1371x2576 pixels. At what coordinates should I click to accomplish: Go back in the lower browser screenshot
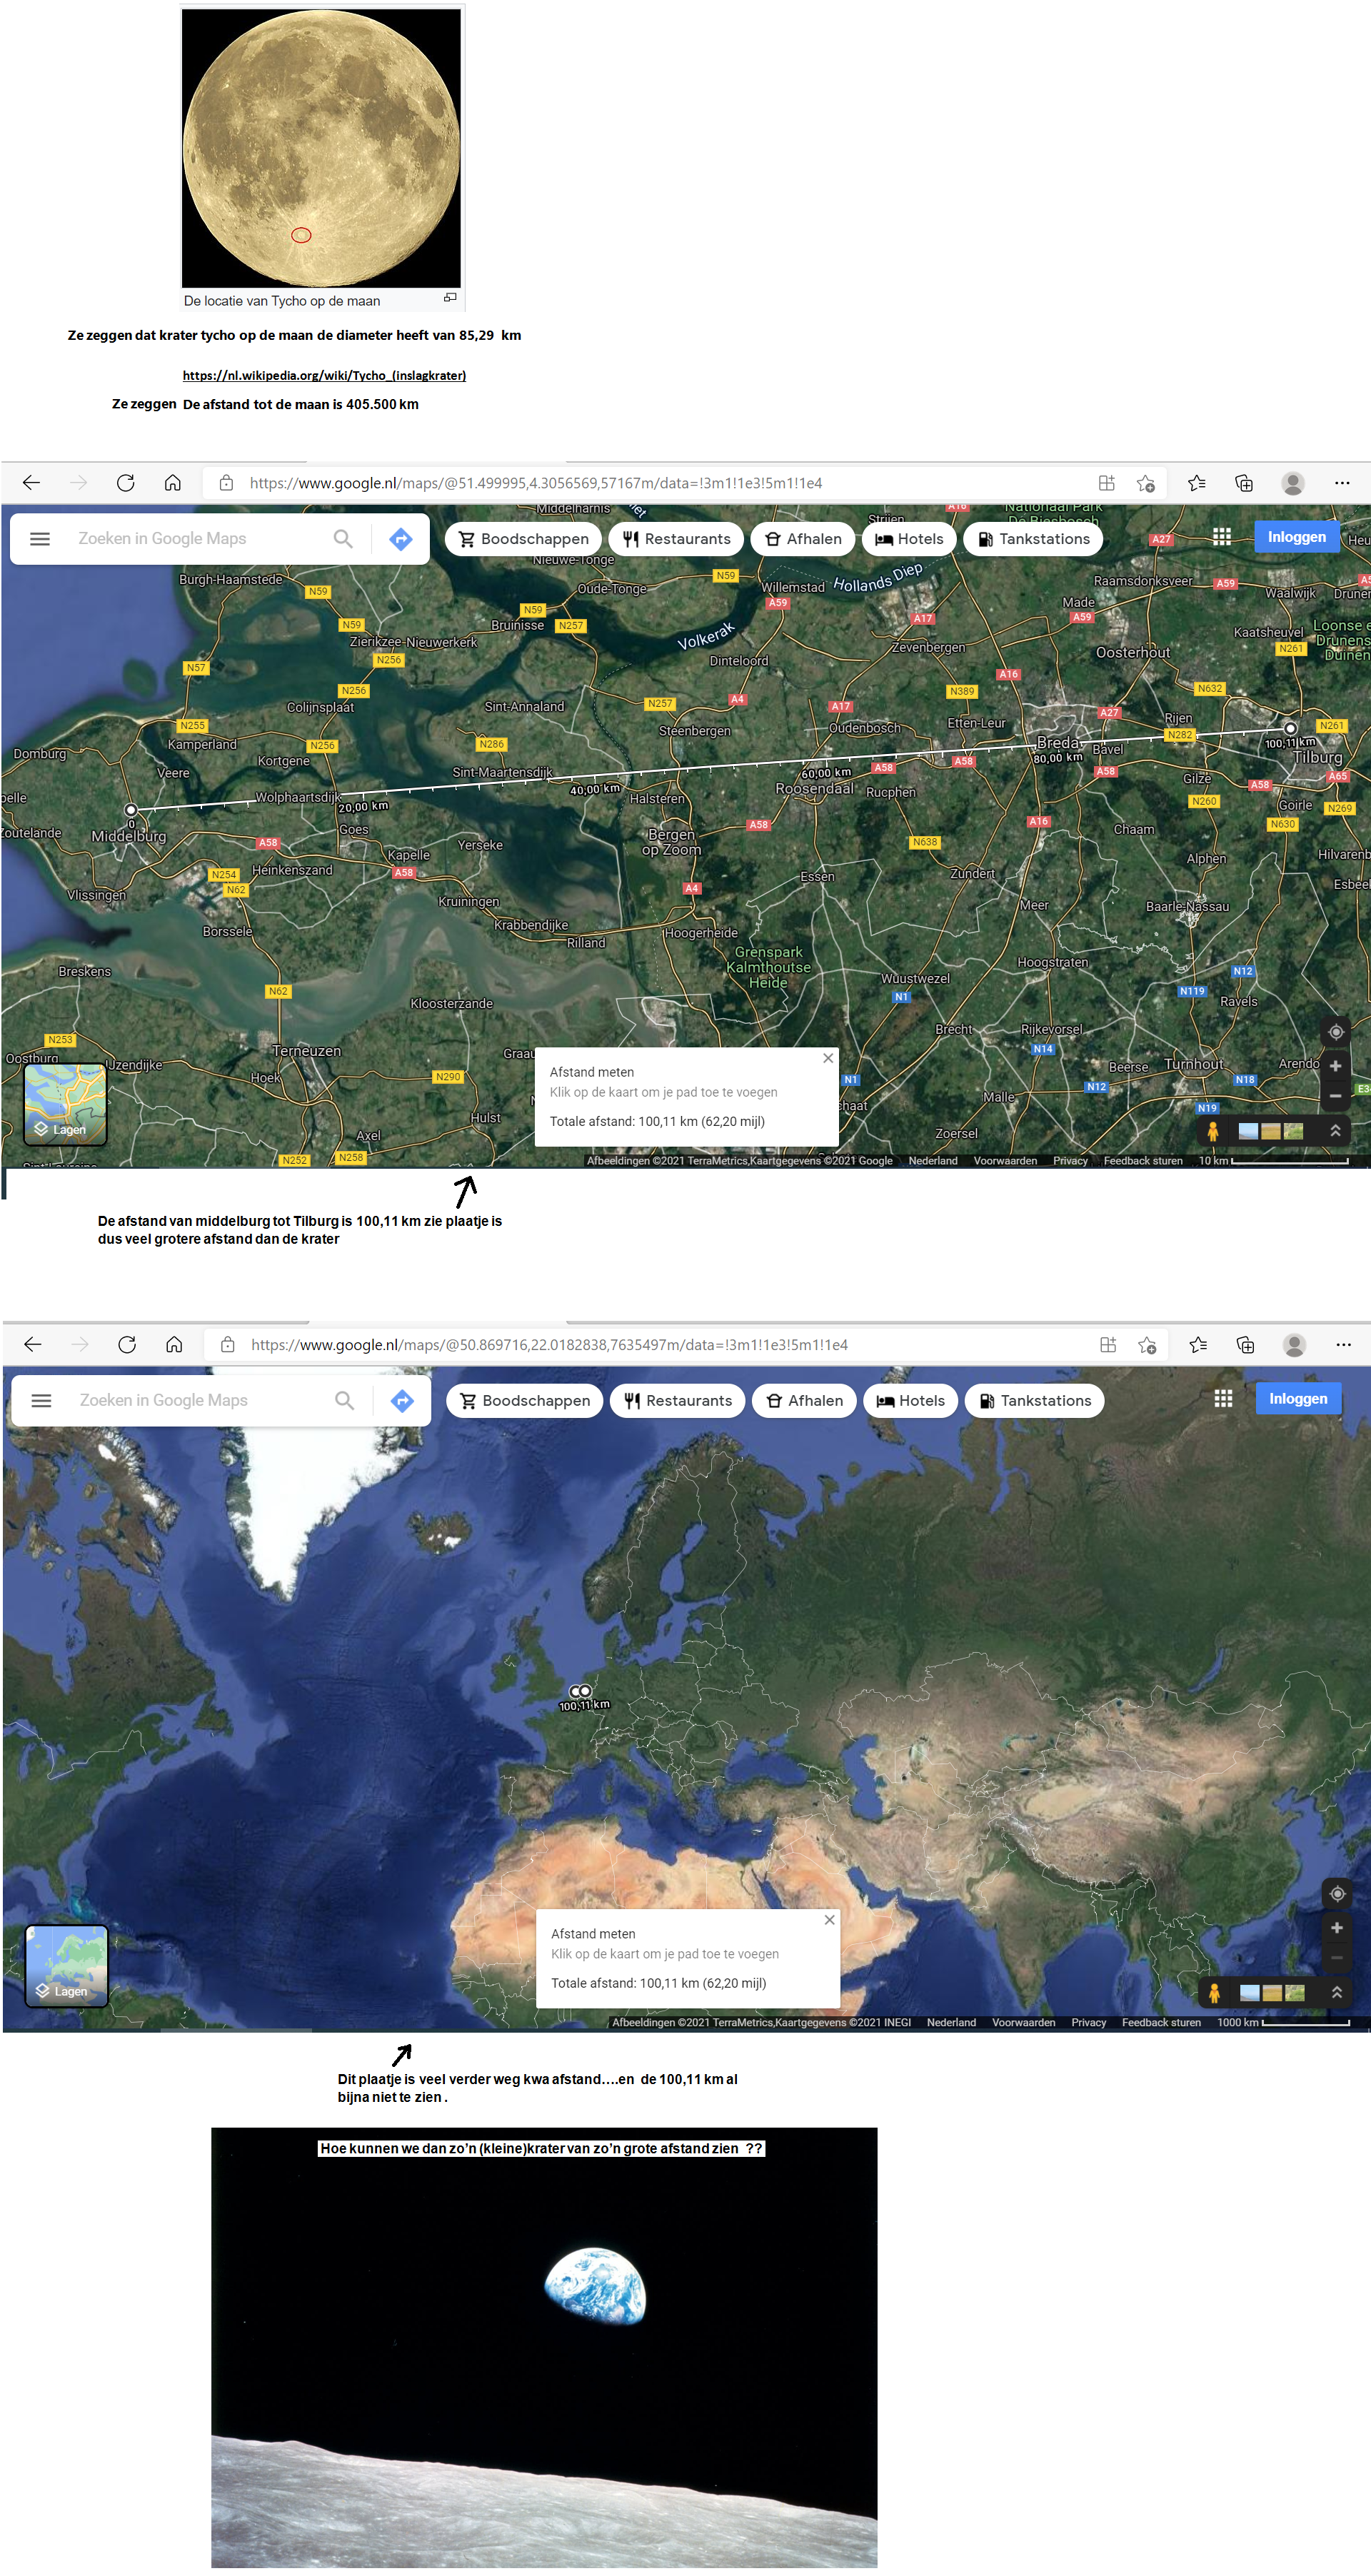(33, 1345)
